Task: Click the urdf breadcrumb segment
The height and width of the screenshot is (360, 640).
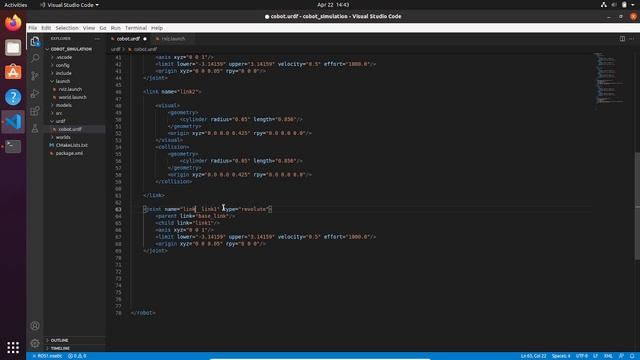Action: click(116, 49)
